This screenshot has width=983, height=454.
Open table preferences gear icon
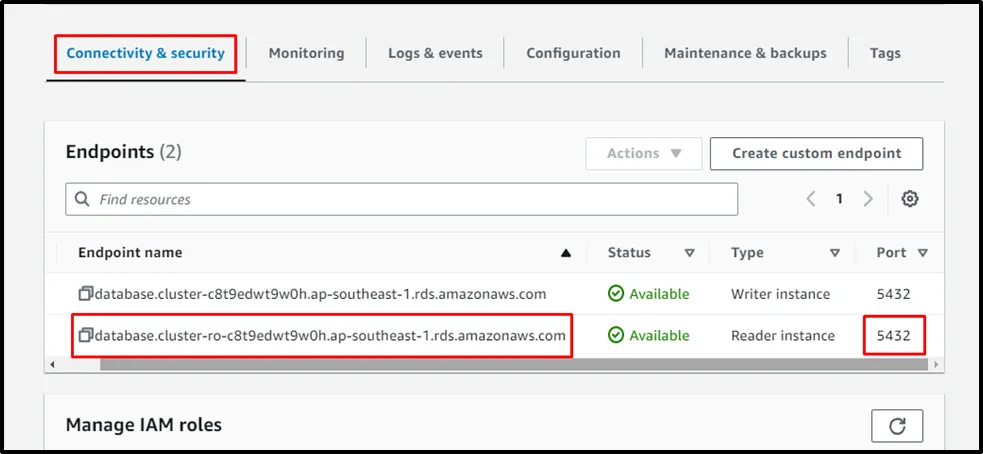click(x=909, y=199)
